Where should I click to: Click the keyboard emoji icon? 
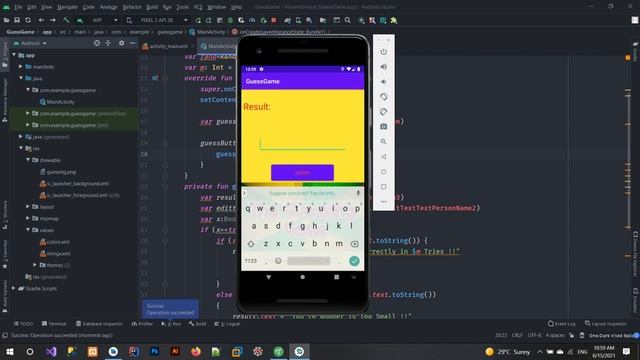tap(278, 261)
